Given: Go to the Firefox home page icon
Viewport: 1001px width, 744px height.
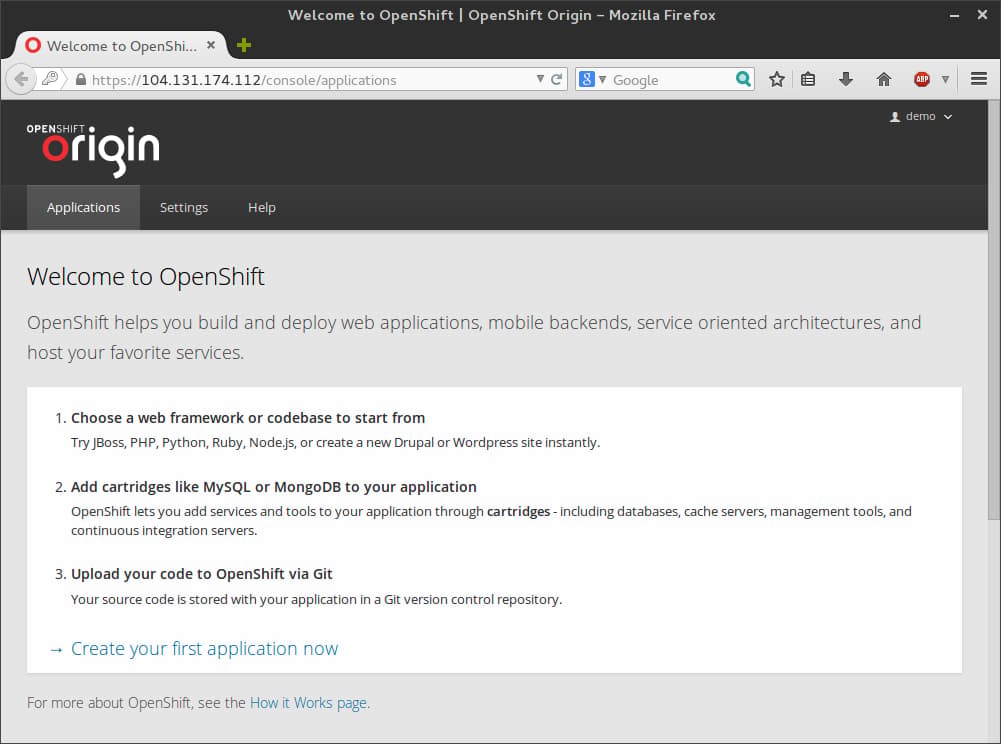Looking at the screenshot, I should coord(884,79).
